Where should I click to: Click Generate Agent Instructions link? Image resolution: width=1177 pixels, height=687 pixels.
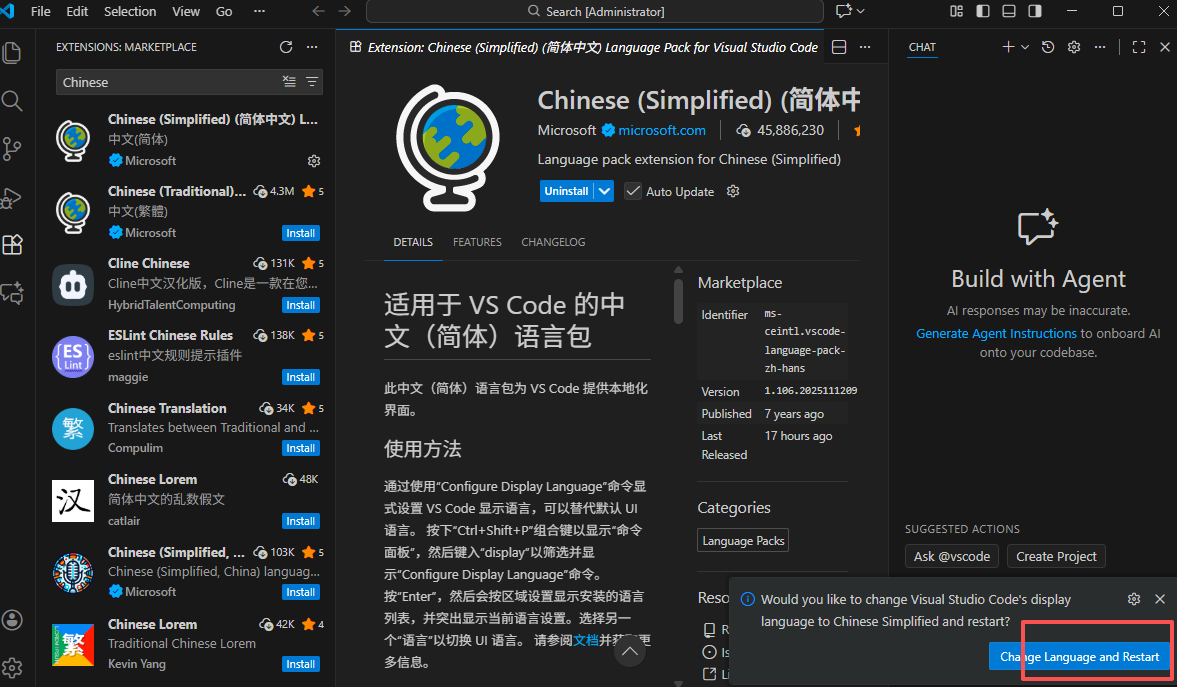[996, 333]
